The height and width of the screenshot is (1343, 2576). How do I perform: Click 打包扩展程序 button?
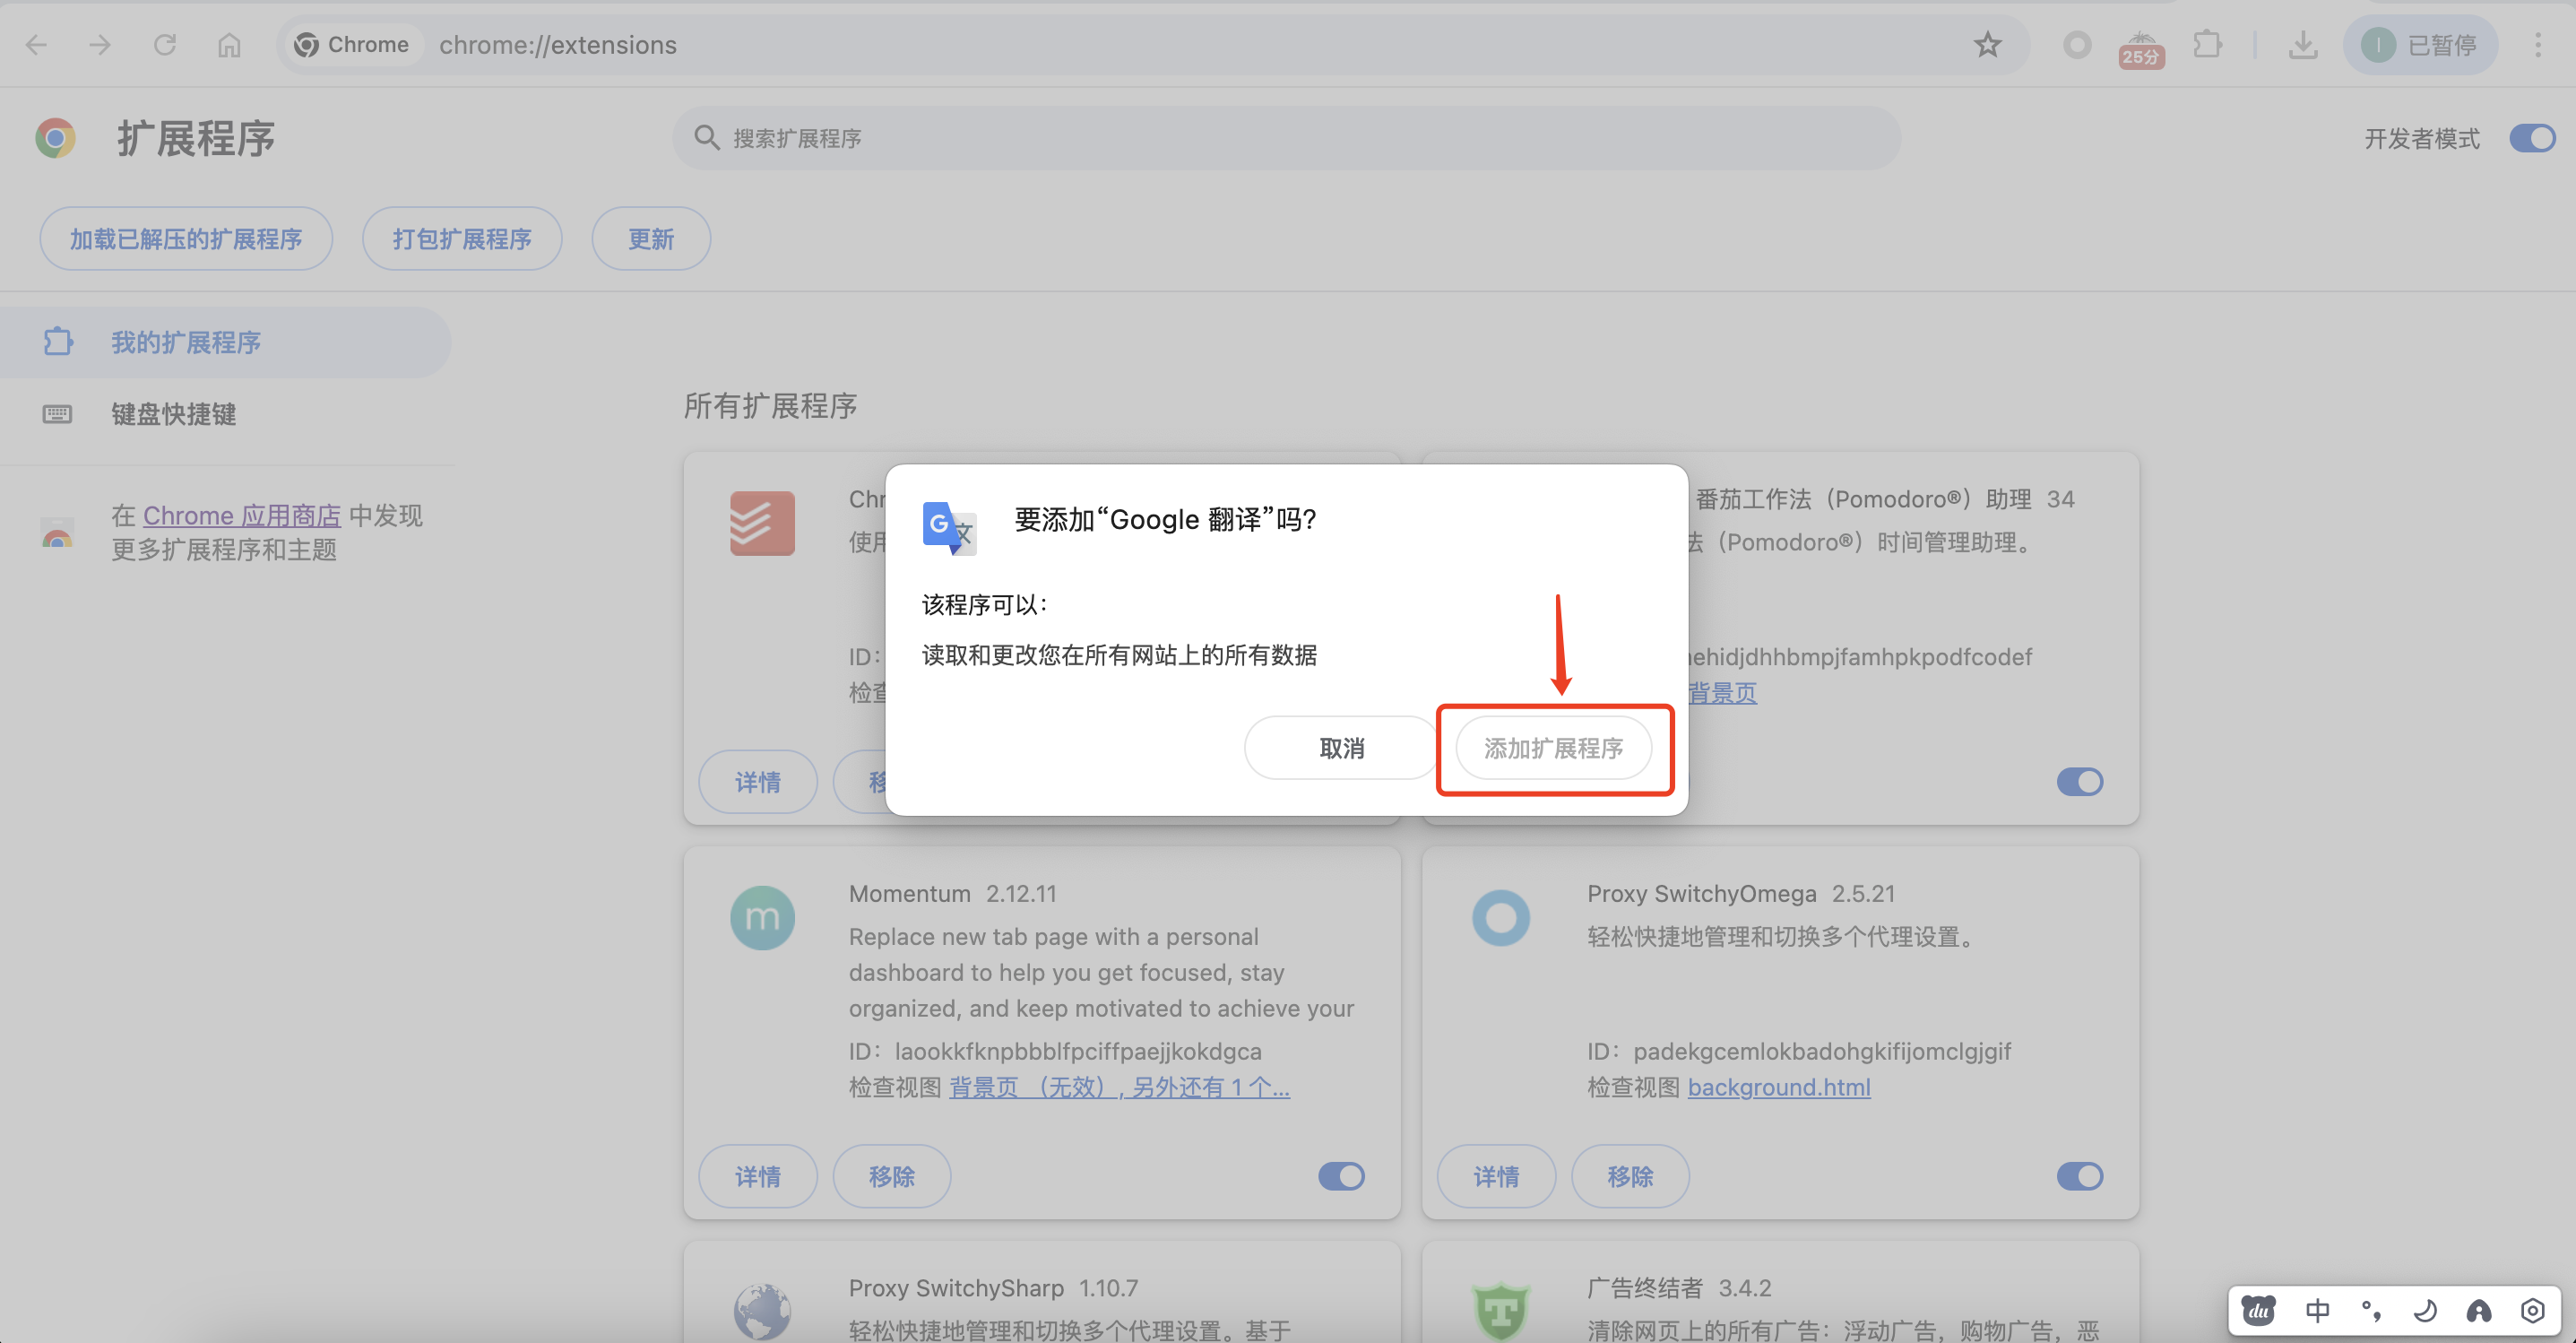pos(462,239)
